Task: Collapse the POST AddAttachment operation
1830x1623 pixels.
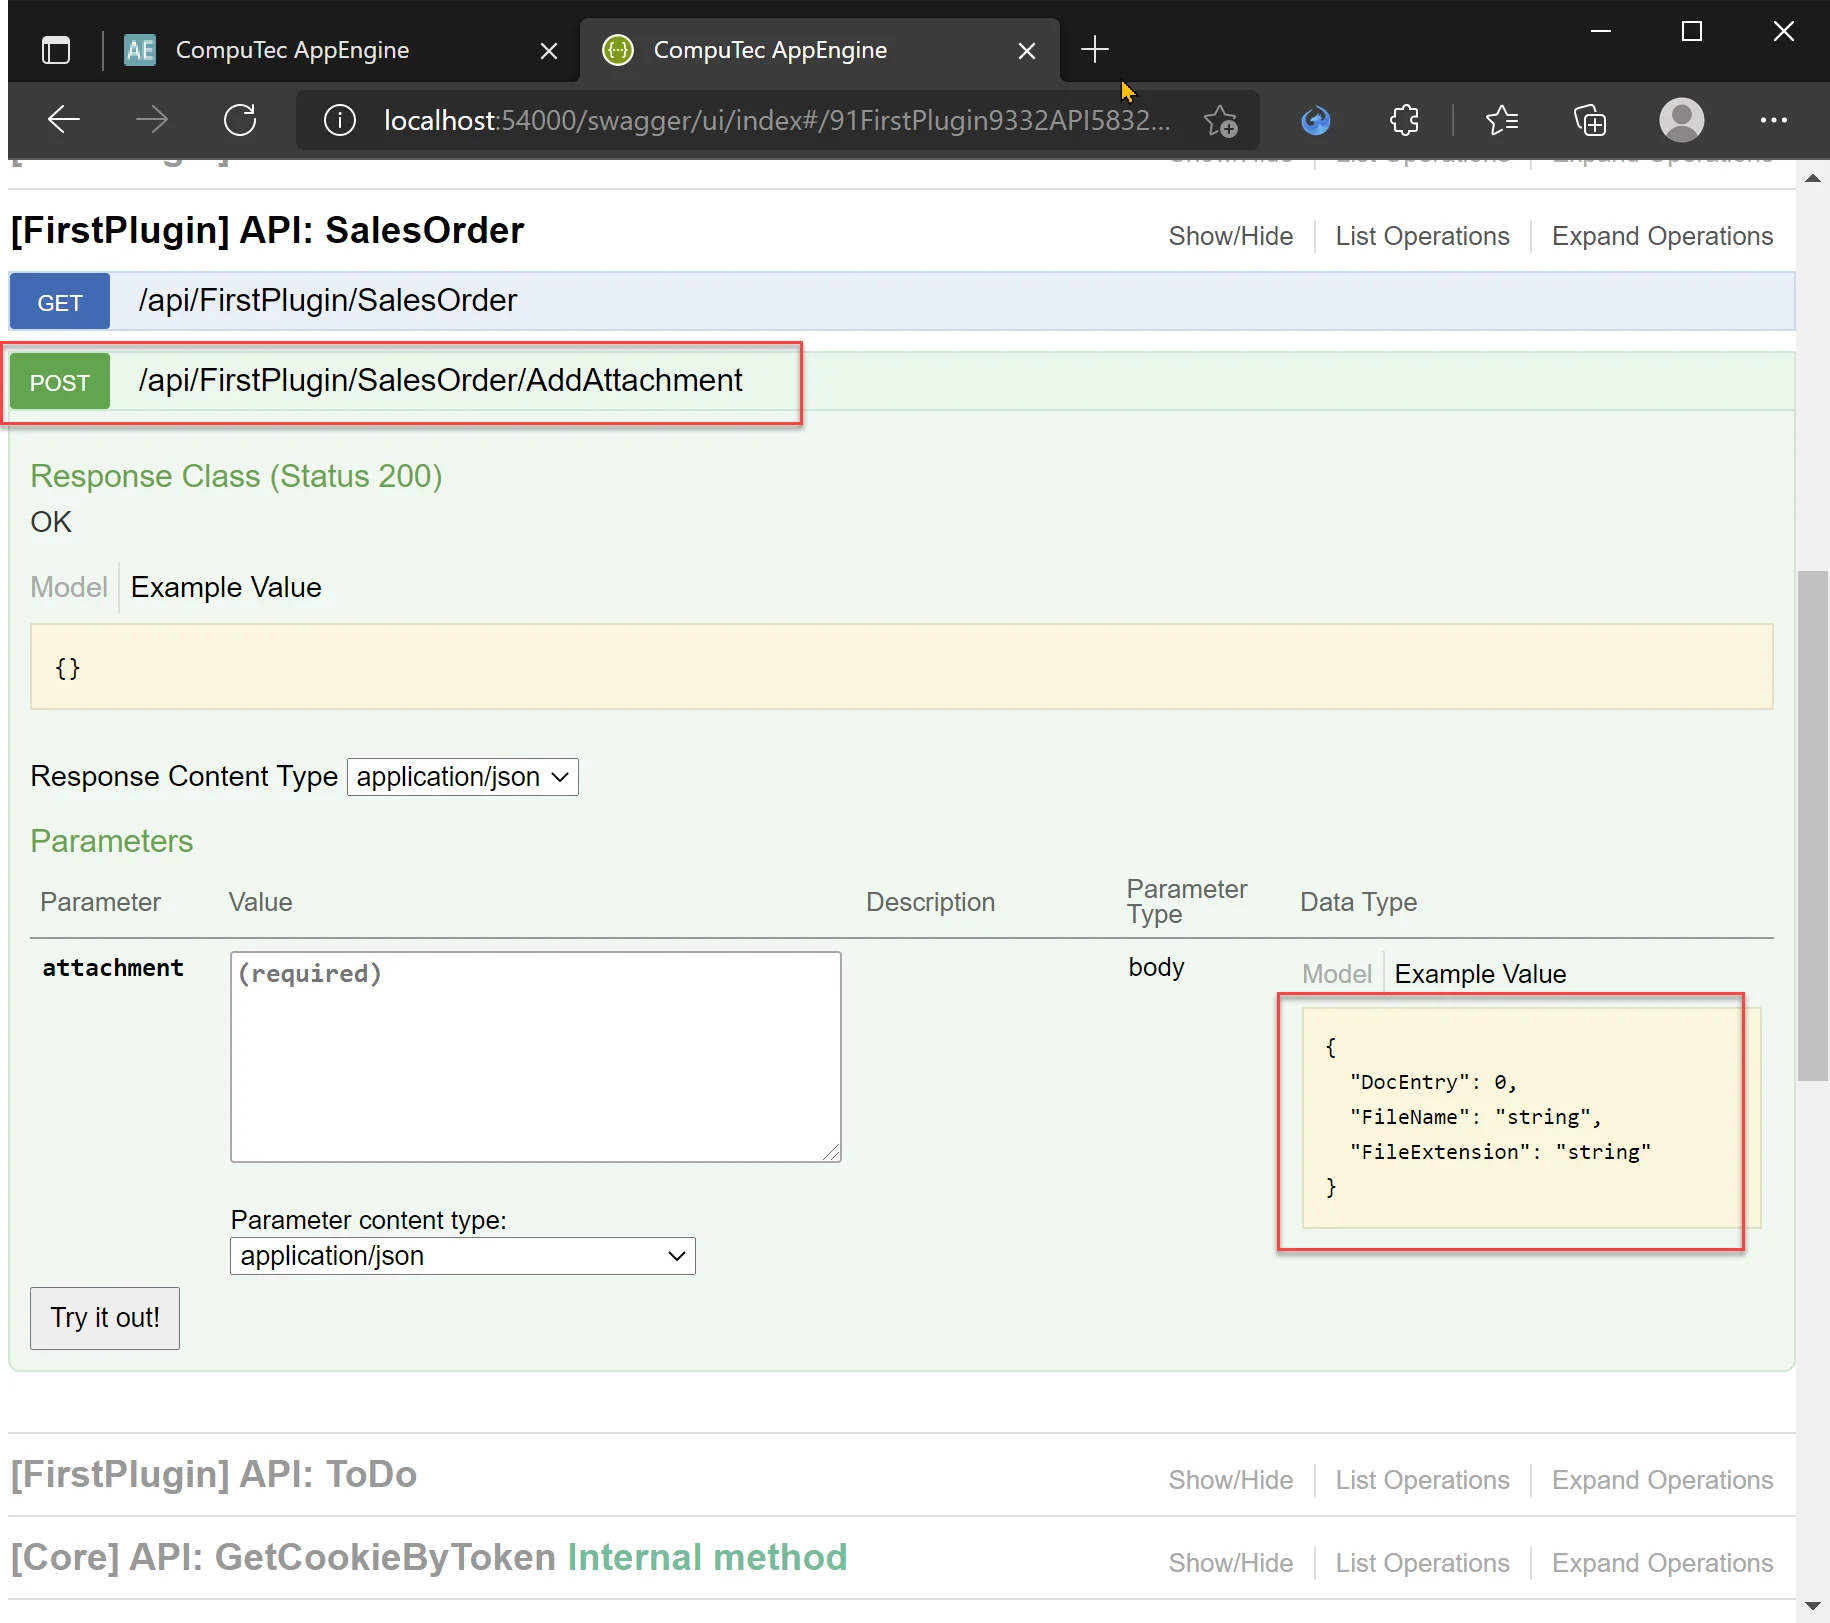Action: coord(440,381)
